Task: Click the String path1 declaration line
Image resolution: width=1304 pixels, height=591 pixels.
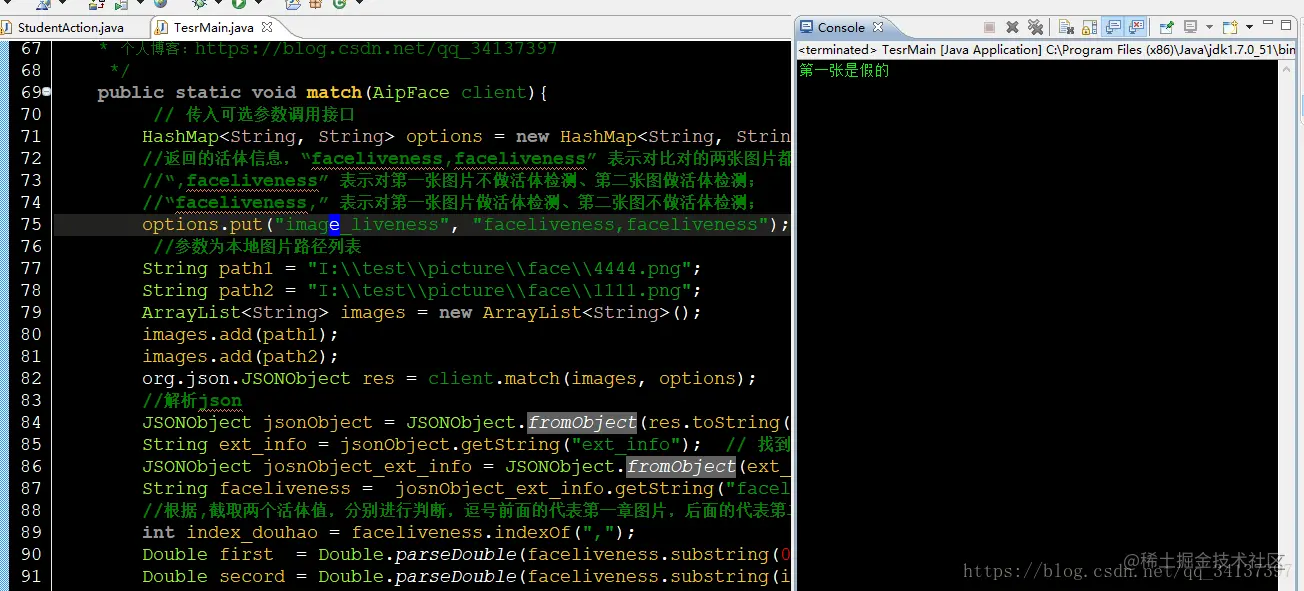Action: [422, 268]
